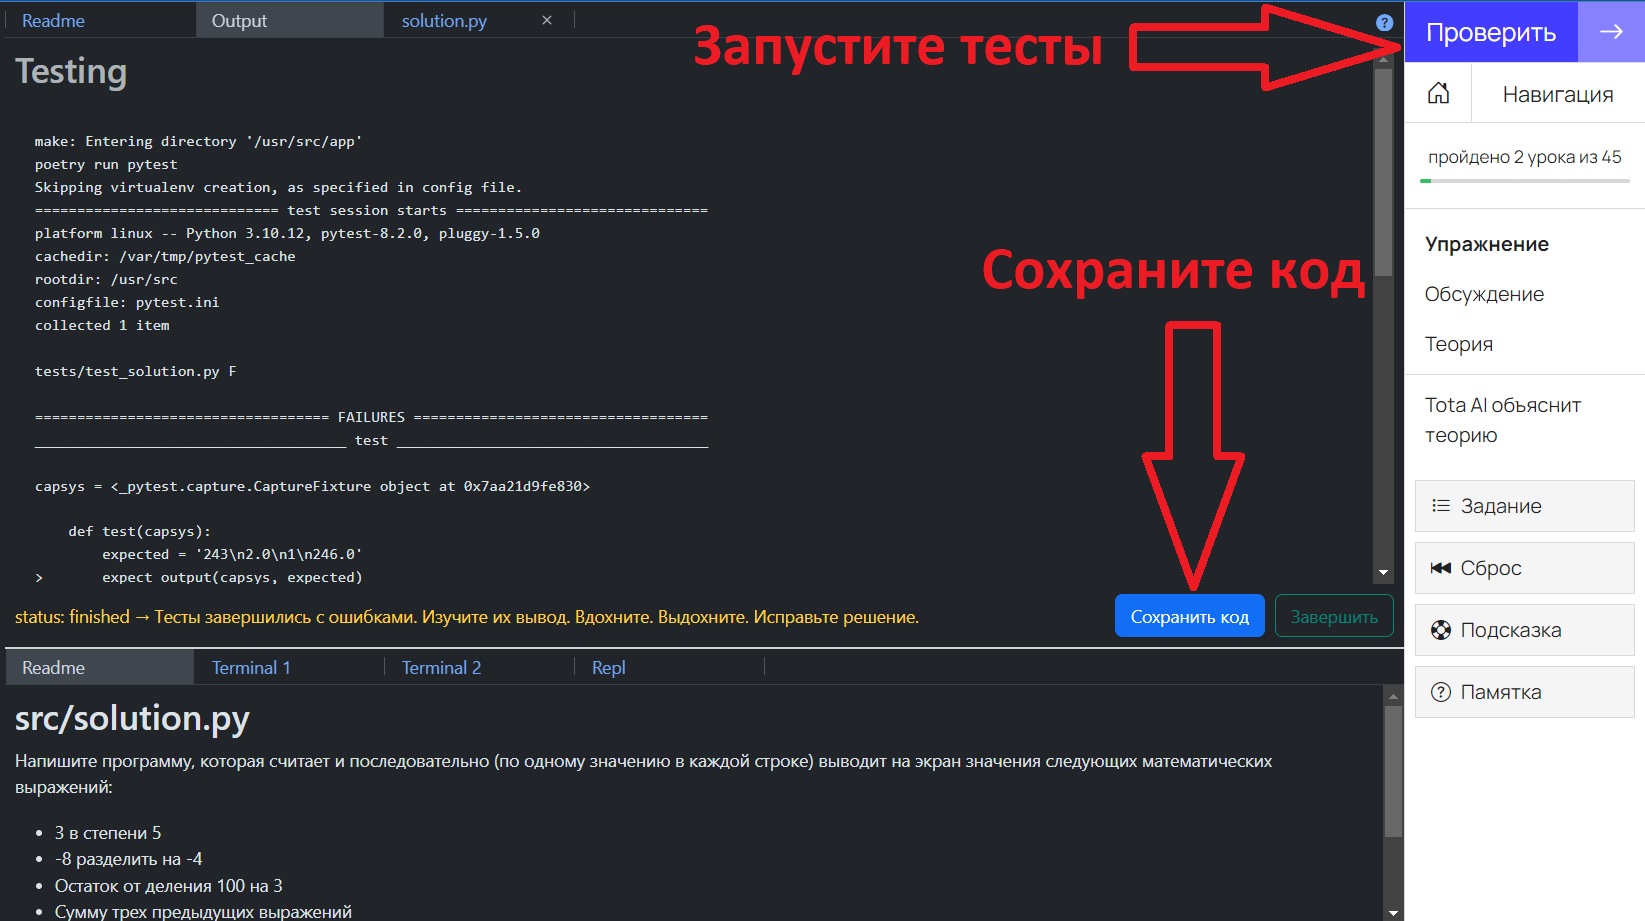Click the next arrow beside Проверить
Viewport: 1645px width, 921px height.
click(x=1611, y=32)
